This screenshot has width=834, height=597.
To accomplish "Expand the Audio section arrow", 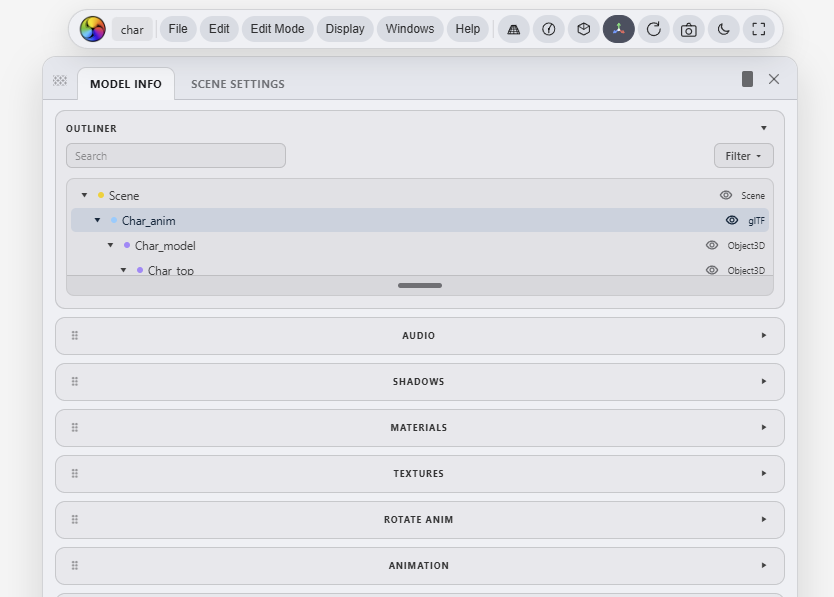I will point(764,336).
